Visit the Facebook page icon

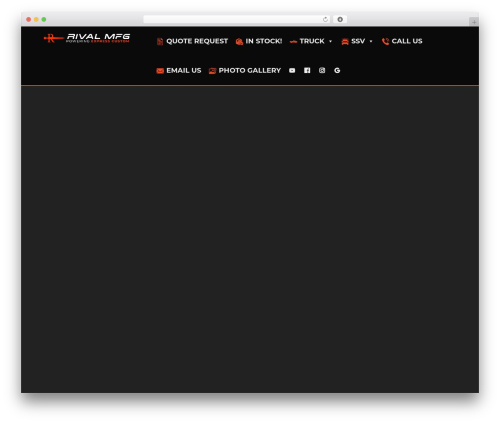pos(307,70)
